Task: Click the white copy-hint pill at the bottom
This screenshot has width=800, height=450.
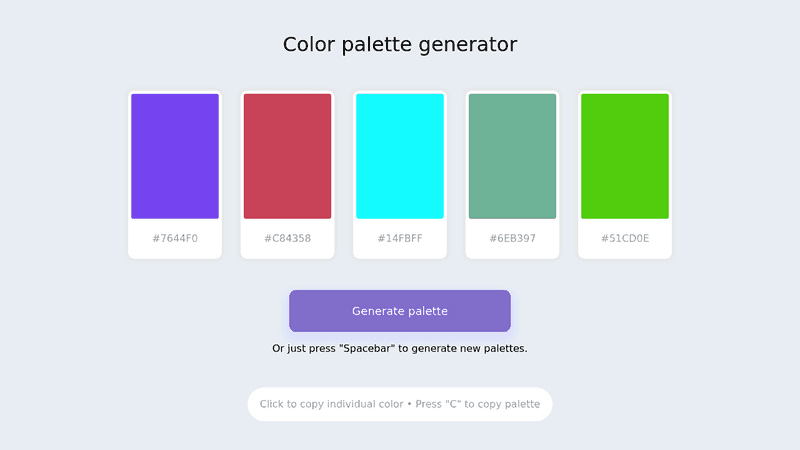Action: [400, 404]
